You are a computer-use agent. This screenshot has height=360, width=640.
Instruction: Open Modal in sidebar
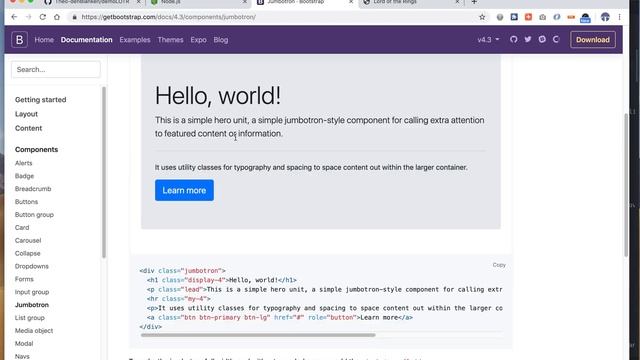coord(24,343)
